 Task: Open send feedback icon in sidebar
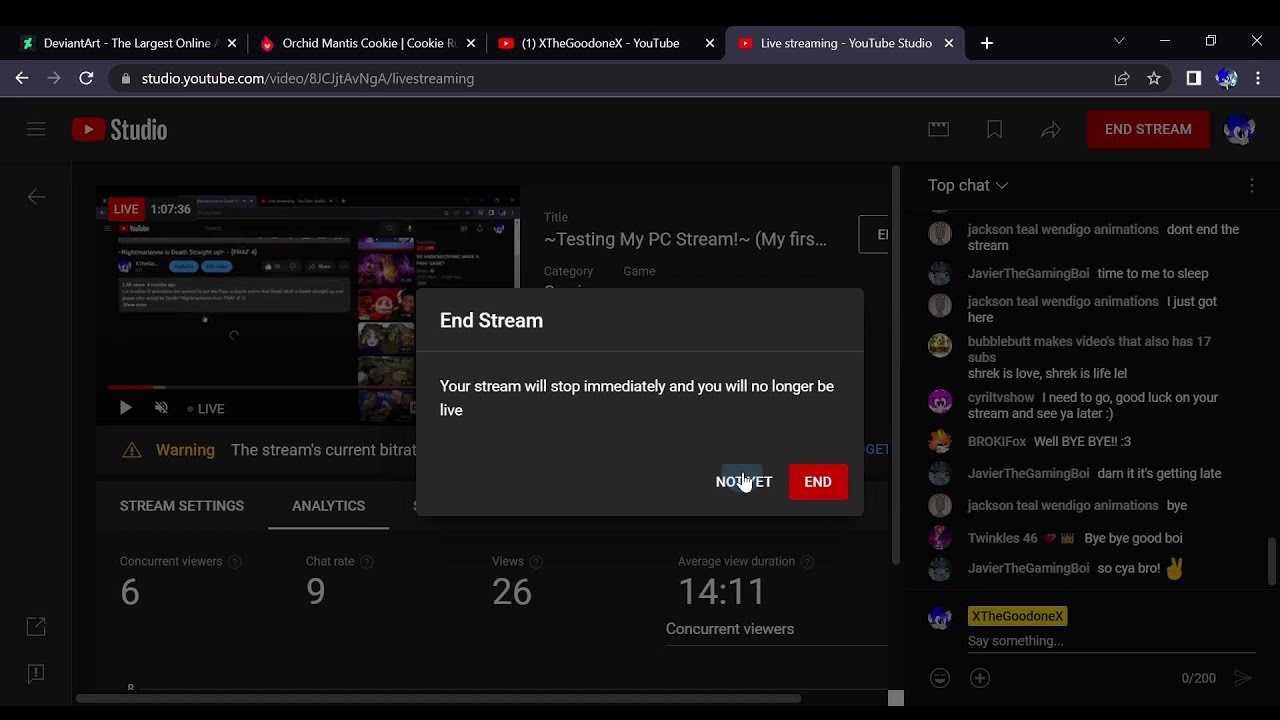click(x=36, y=674)
